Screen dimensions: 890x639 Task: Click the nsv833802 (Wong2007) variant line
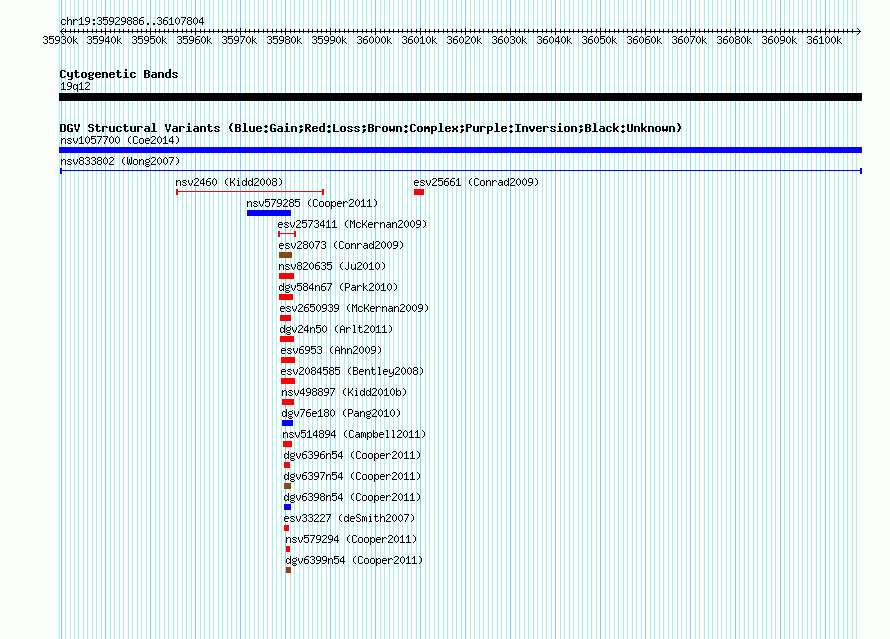(460, 171)
